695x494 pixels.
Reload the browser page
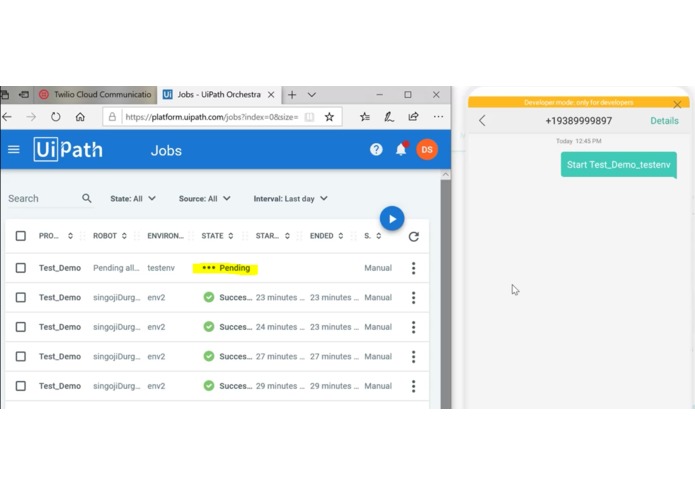55,117
